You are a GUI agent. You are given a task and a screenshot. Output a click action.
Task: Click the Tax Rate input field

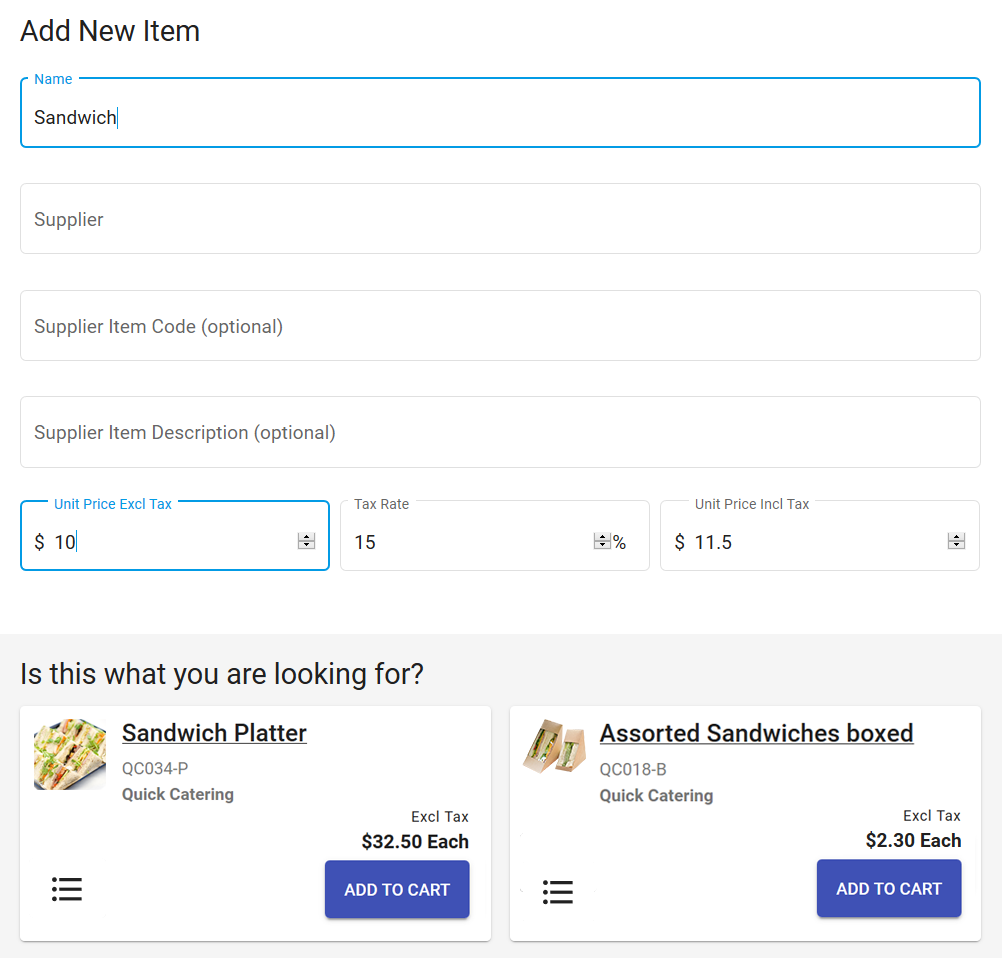pos(470,542)
